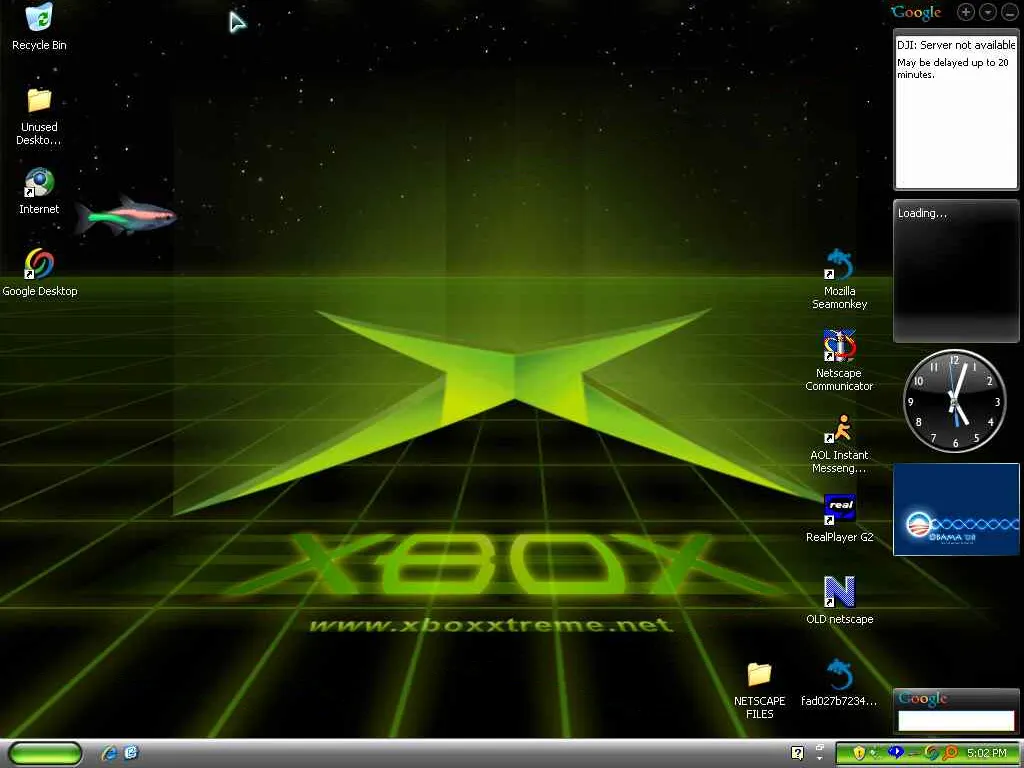Screen dimensions: 1024x768
Task: Launch the OLD netscape shortcut
Action: tap(839, 601)
